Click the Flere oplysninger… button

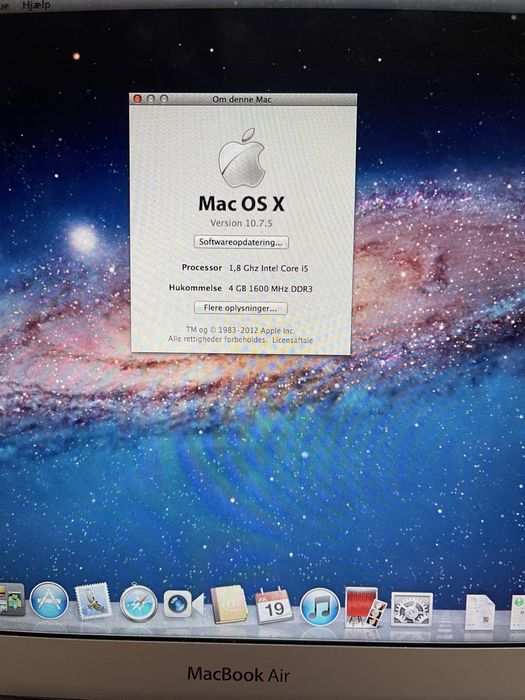coord(241,308)
